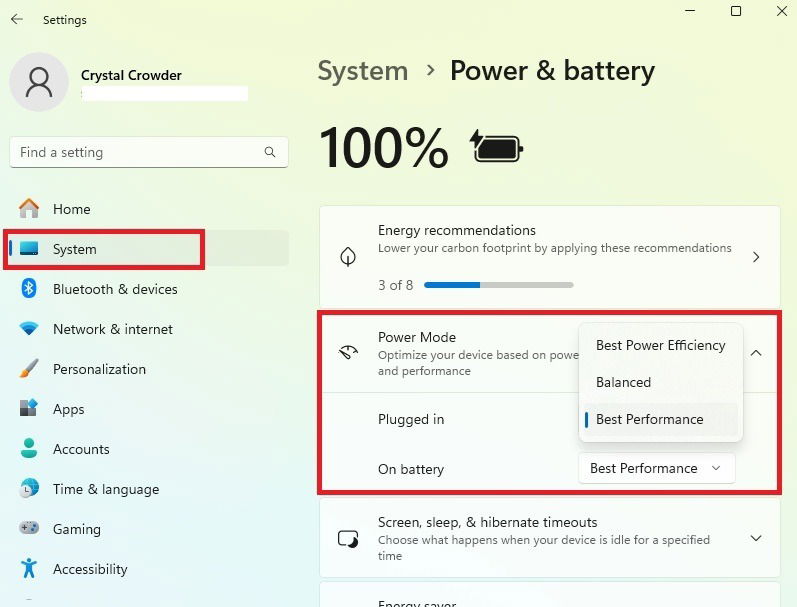This screenshot has width=797, height=607.
Task: Click the Personalization paintbrush icon
Action: tap(30, 369)
